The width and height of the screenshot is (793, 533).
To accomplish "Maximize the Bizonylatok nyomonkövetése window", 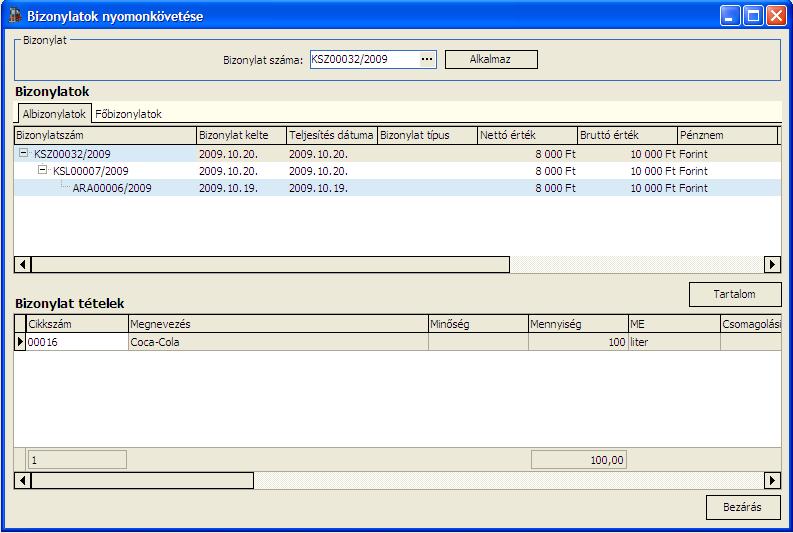I will click(x=753, y=16).
